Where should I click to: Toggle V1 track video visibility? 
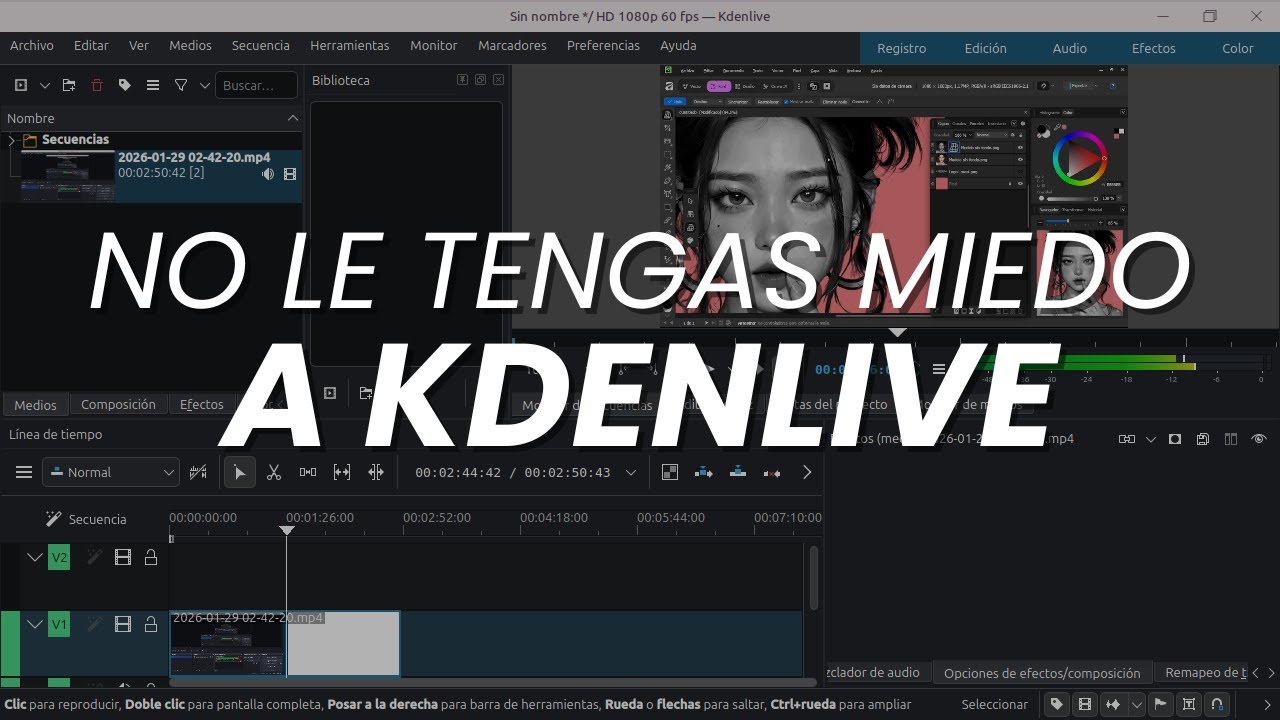click(x=123, y=624)
